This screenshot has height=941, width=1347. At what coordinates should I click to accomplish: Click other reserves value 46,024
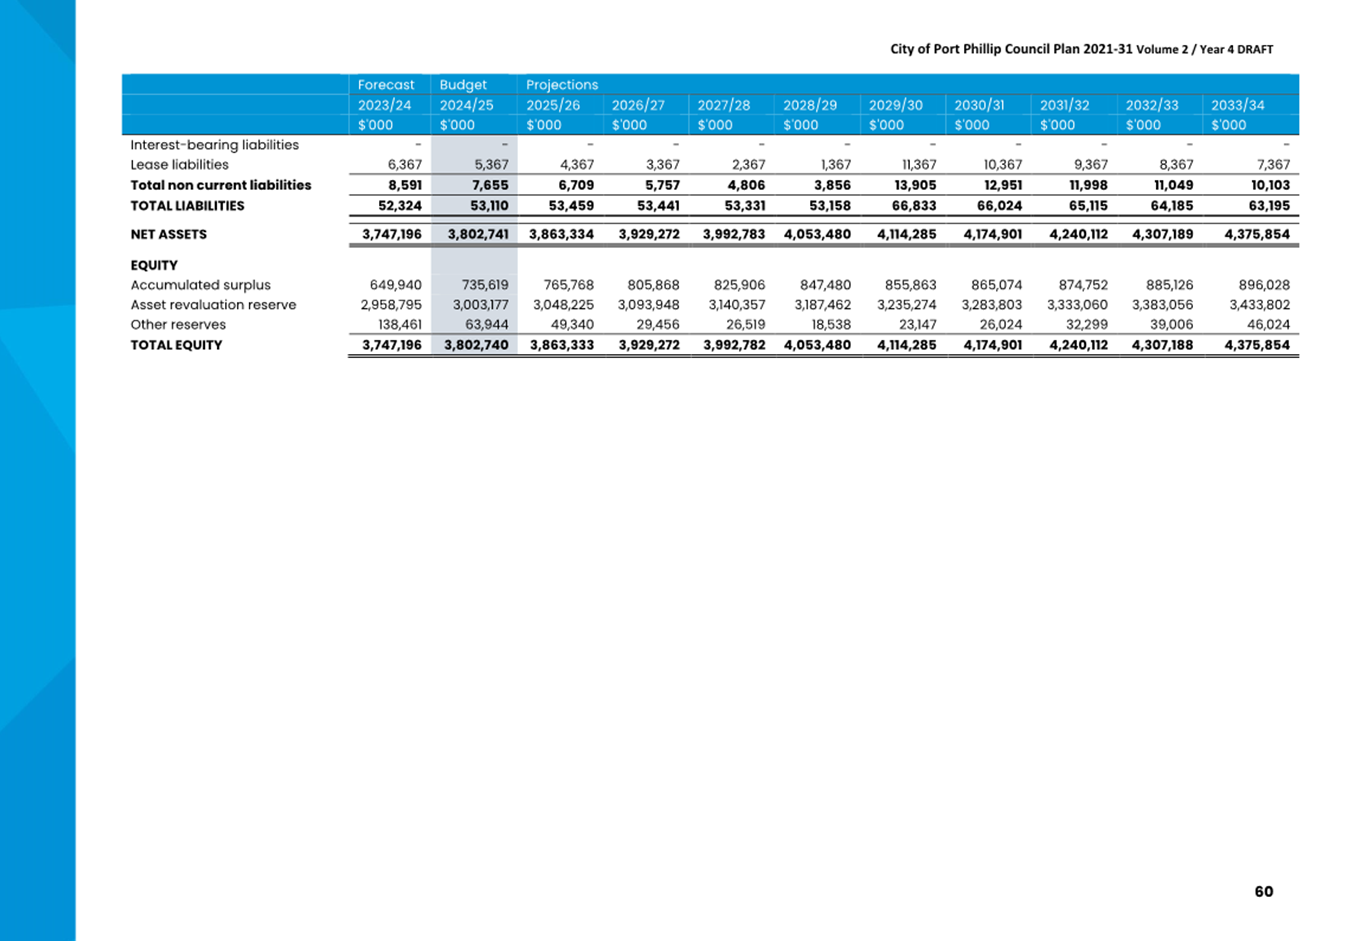click(x=1269, y=325)
